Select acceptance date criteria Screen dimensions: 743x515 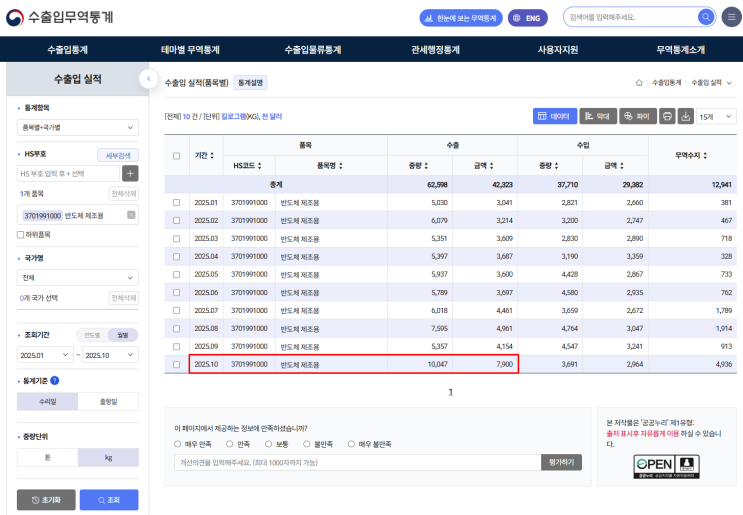pyautogui.click(x=47, y=401)
